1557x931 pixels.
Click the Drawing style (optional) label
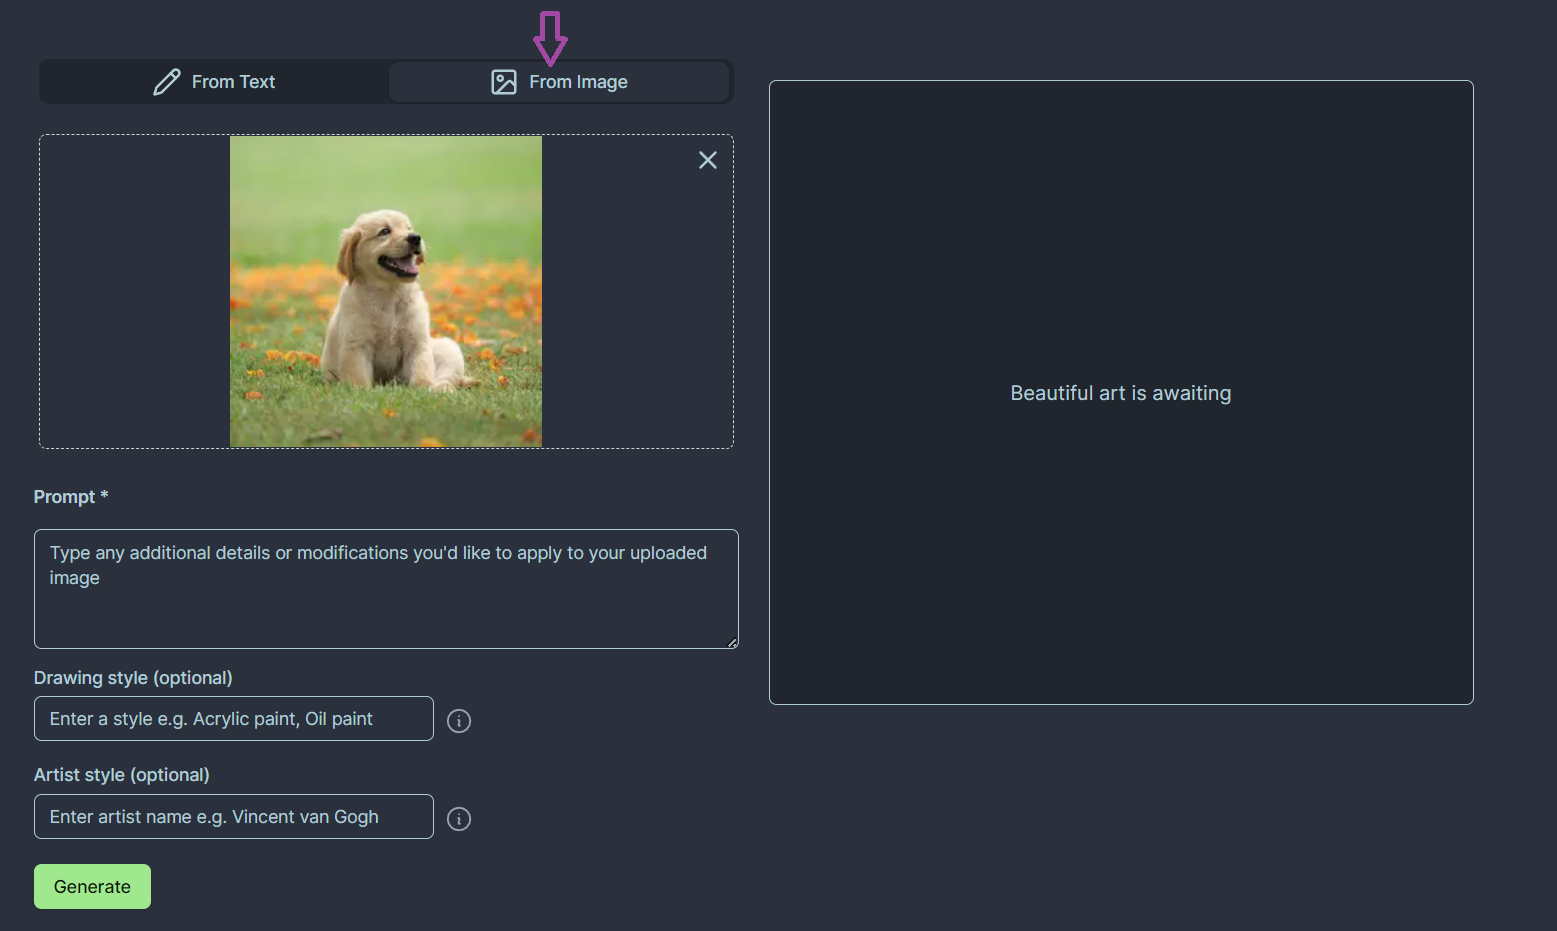[133, 678]
